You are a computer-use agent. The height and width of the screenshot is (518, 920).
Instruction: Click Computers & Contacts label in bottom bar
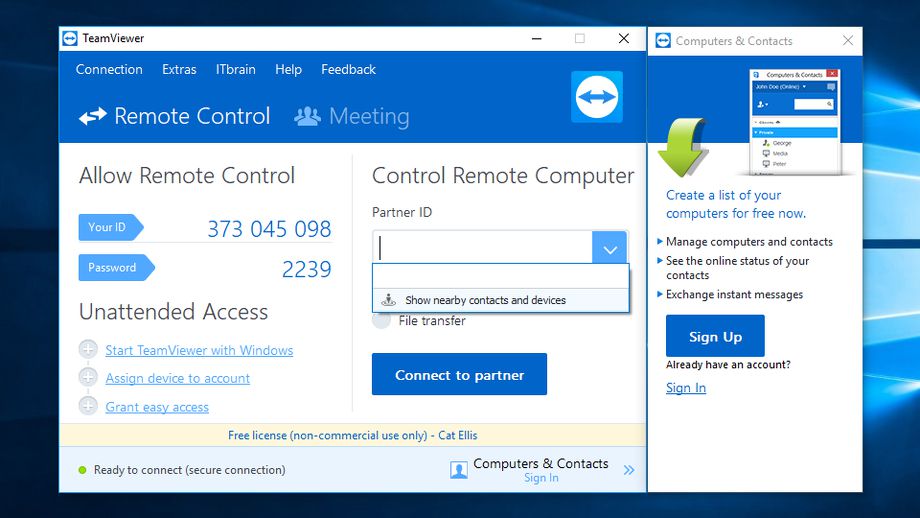(x=541, y=463)
